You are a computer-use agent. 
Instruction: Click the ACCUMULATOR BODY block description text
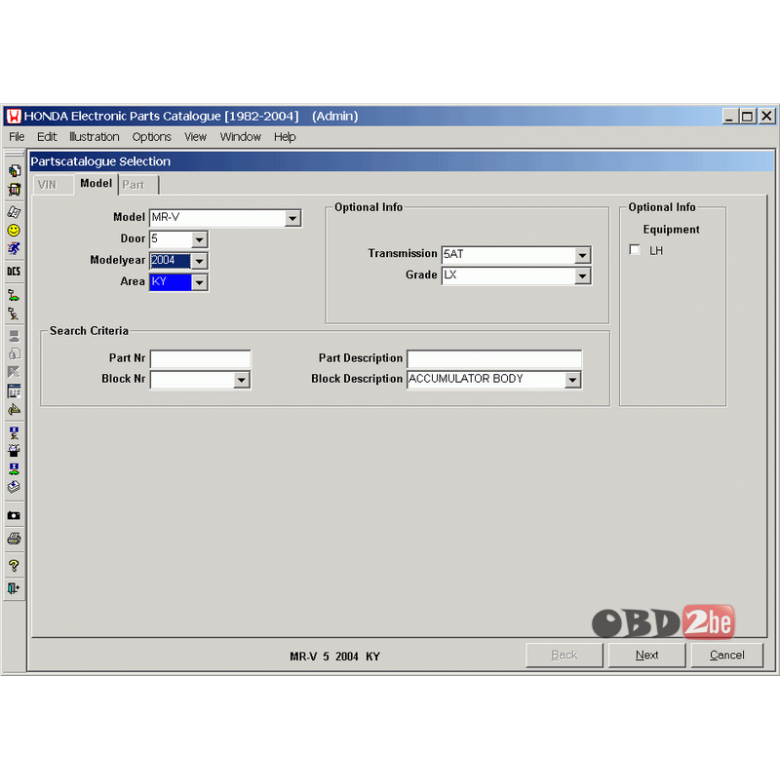pyautogui.click(x=466, y=379)
